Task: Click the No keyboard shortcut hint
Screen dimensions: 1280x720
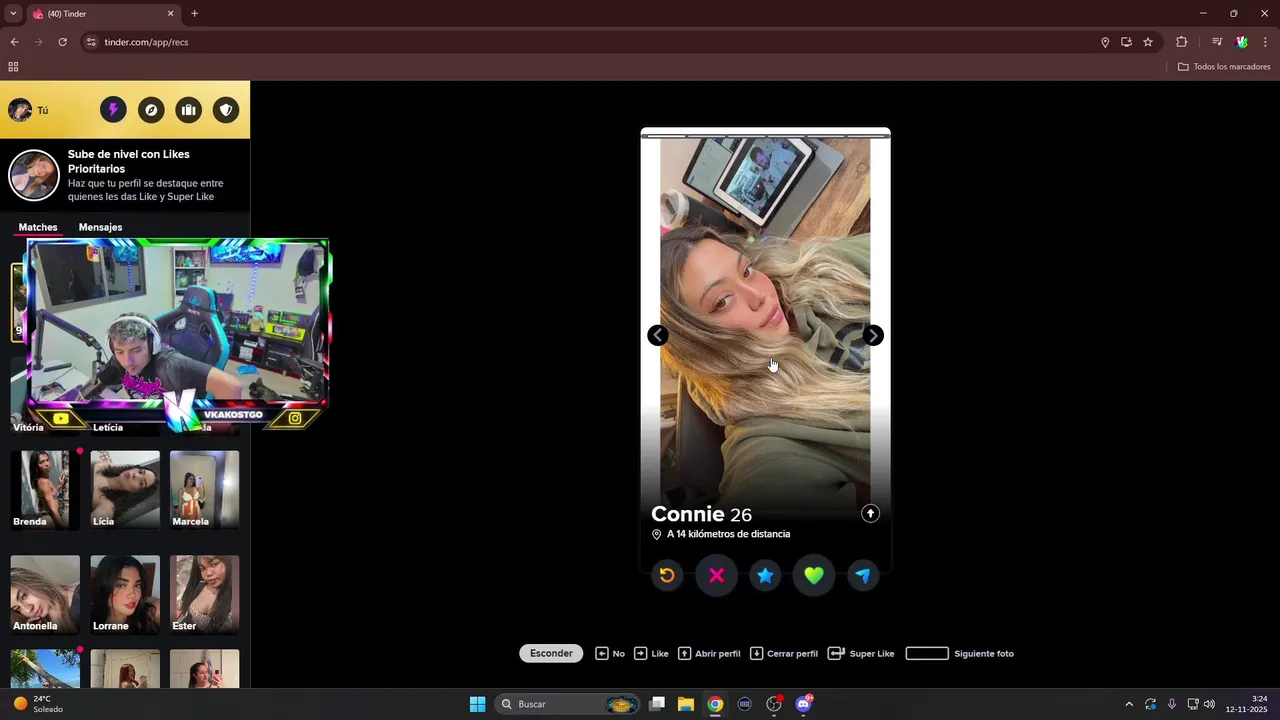Action: pyautogui.click(x=610, y=653)
